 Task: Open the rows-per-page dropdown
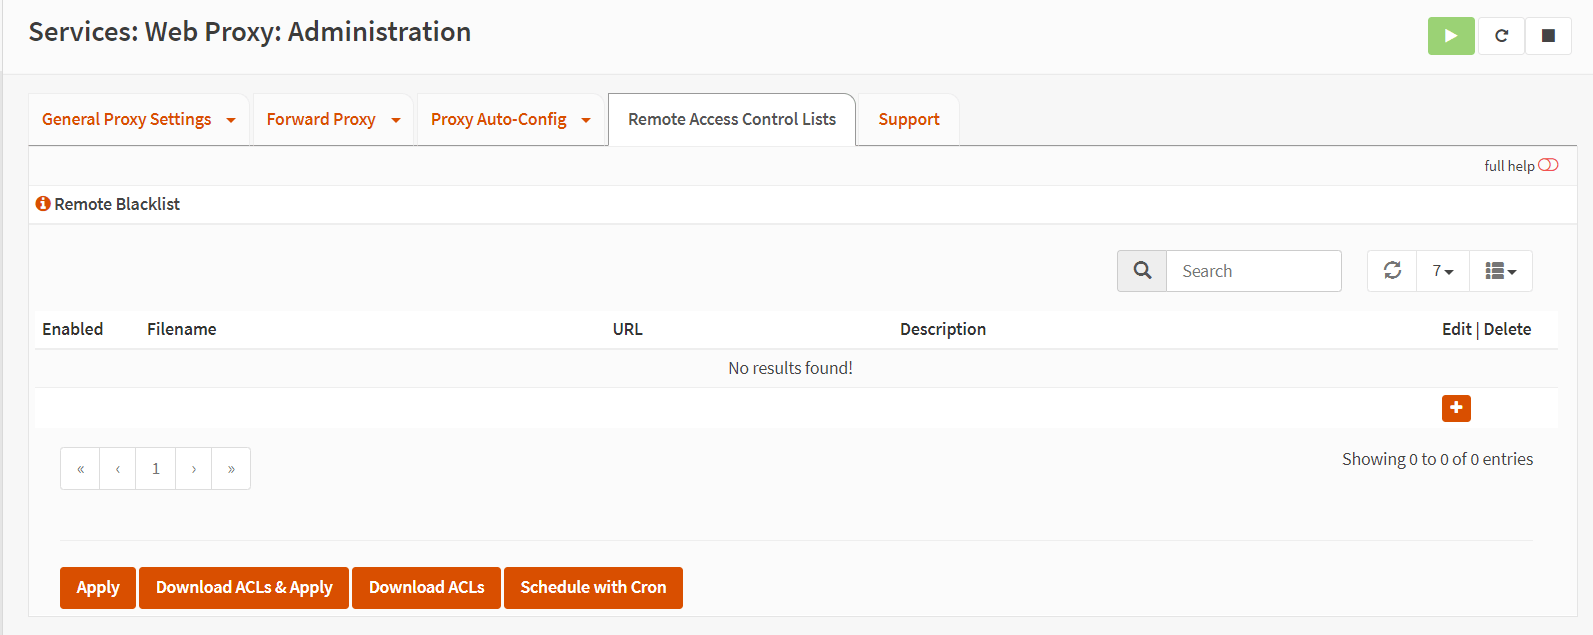1443,271
